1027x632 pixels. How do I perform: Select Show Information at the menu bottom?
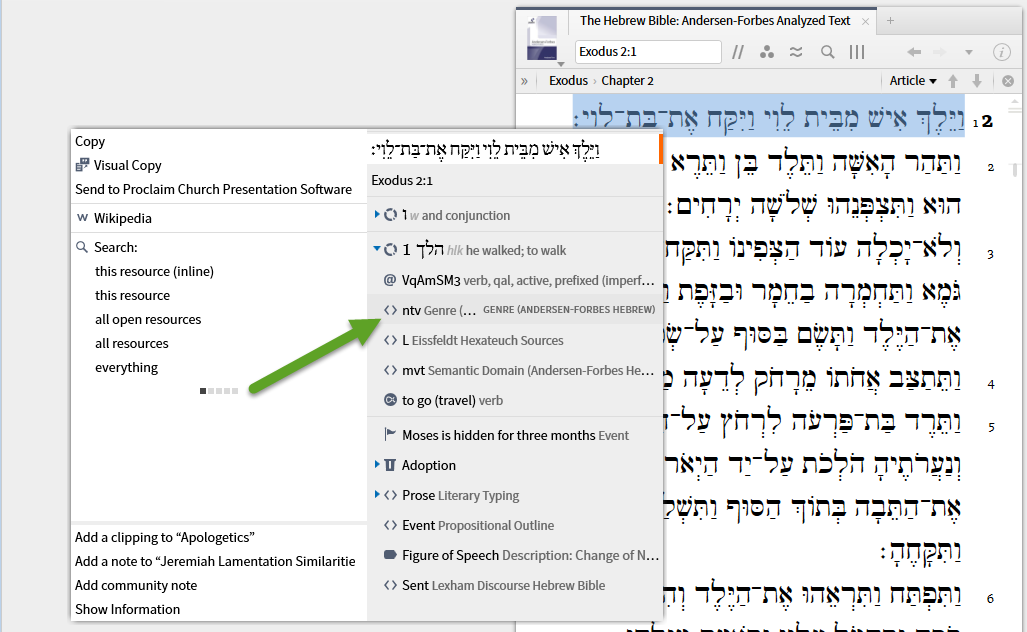[127, 610]
